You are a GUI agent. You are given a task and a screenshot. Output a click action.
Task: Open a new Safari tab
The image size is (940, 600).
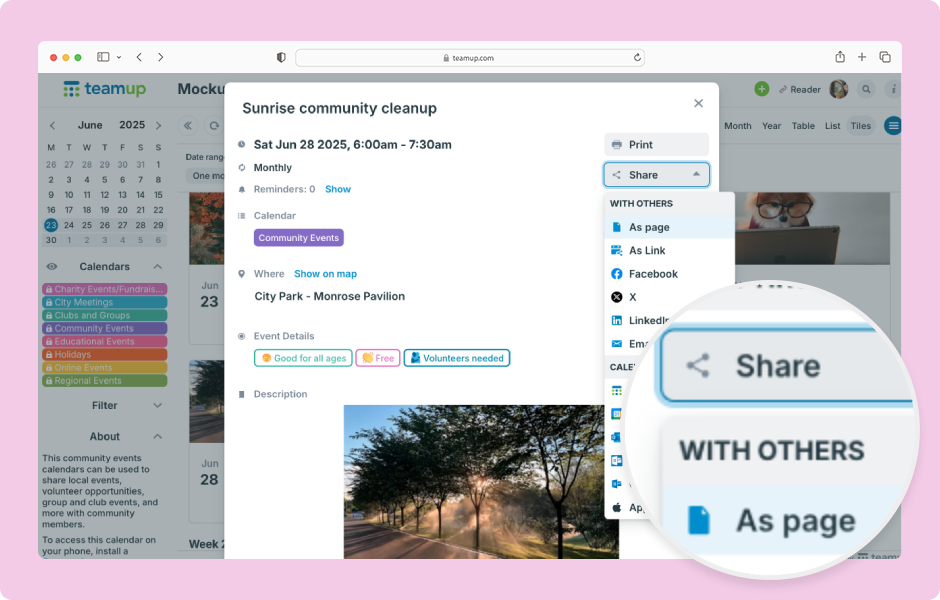pyautogui.click(x=861, y=57)
